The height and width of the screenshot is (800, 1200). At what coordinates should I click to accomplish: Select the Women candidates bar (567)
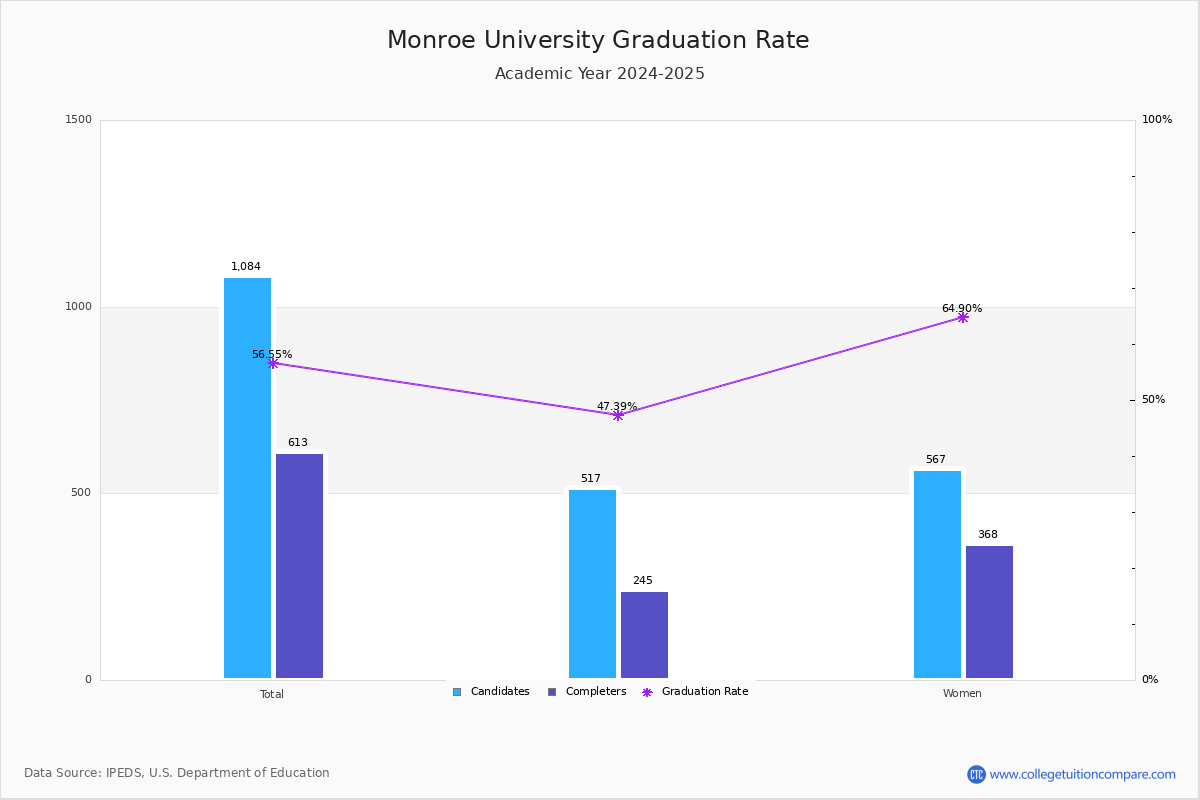(937, 574)
